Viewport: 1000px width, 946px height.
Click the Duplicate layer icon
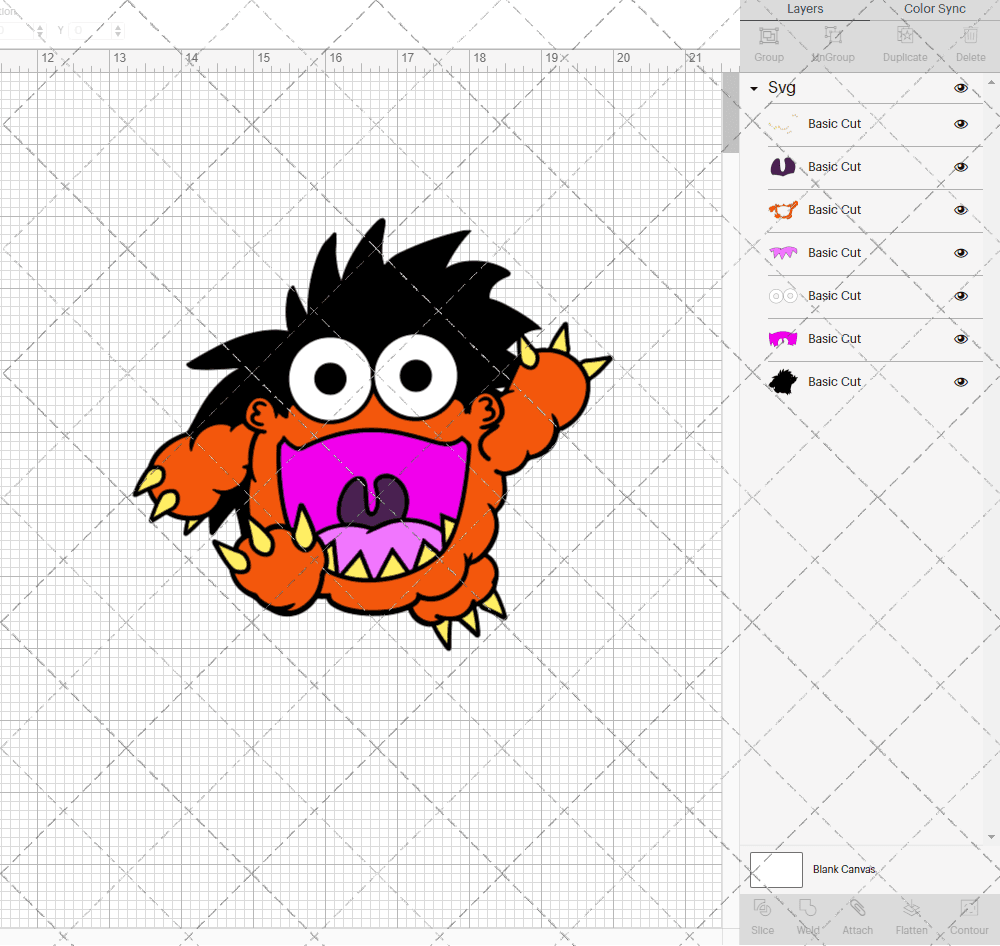(904, 43)
